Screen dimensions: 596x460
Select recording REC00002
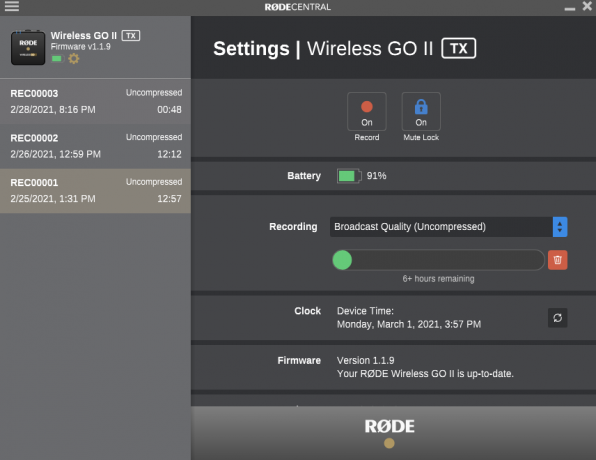[95, 146]
